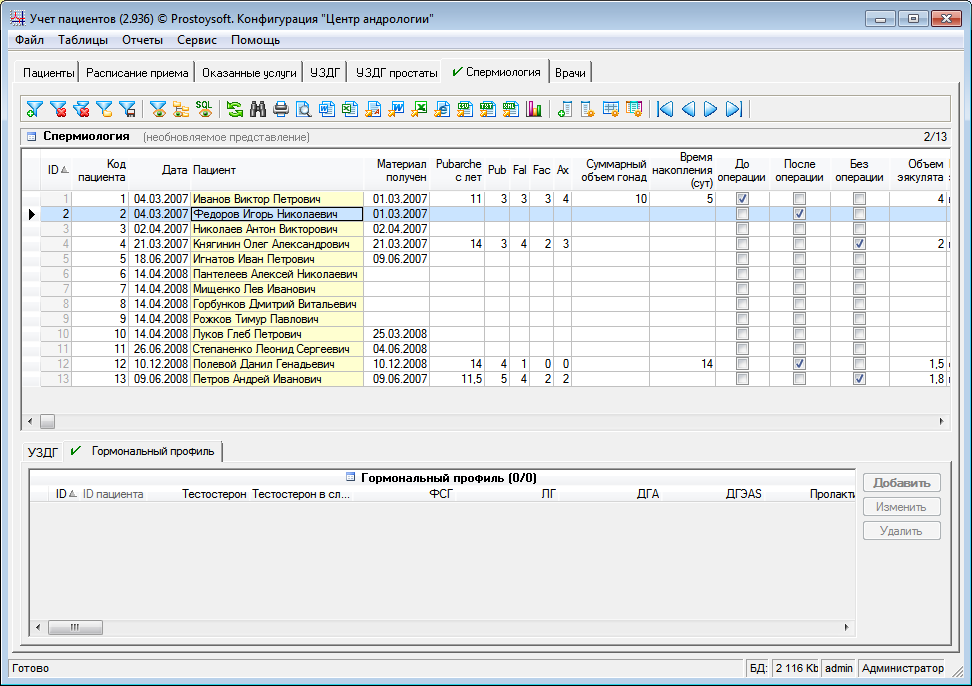Click the add filter funnel icon
Screen dimensions: 972x686
[x=35, y=109]
